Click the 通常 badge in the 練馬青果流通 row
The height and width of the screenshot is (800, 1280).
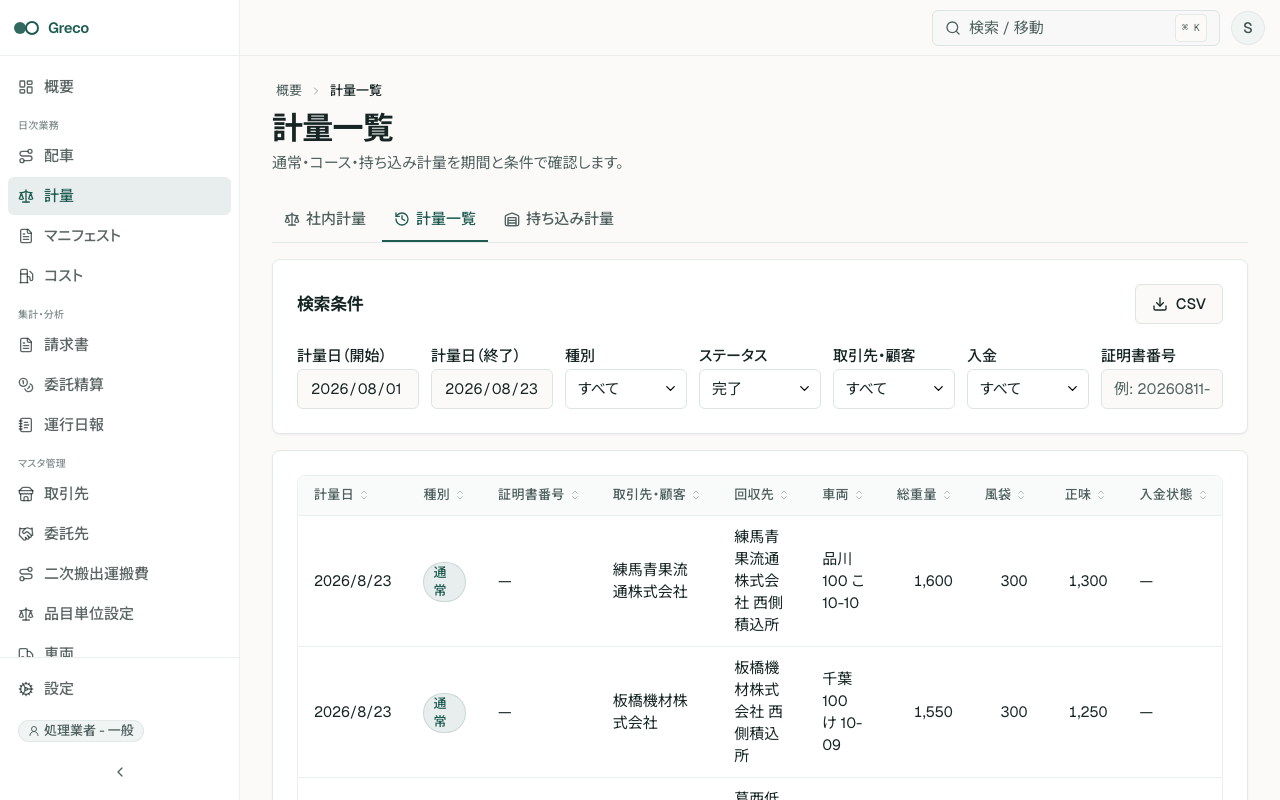(444, 581)
